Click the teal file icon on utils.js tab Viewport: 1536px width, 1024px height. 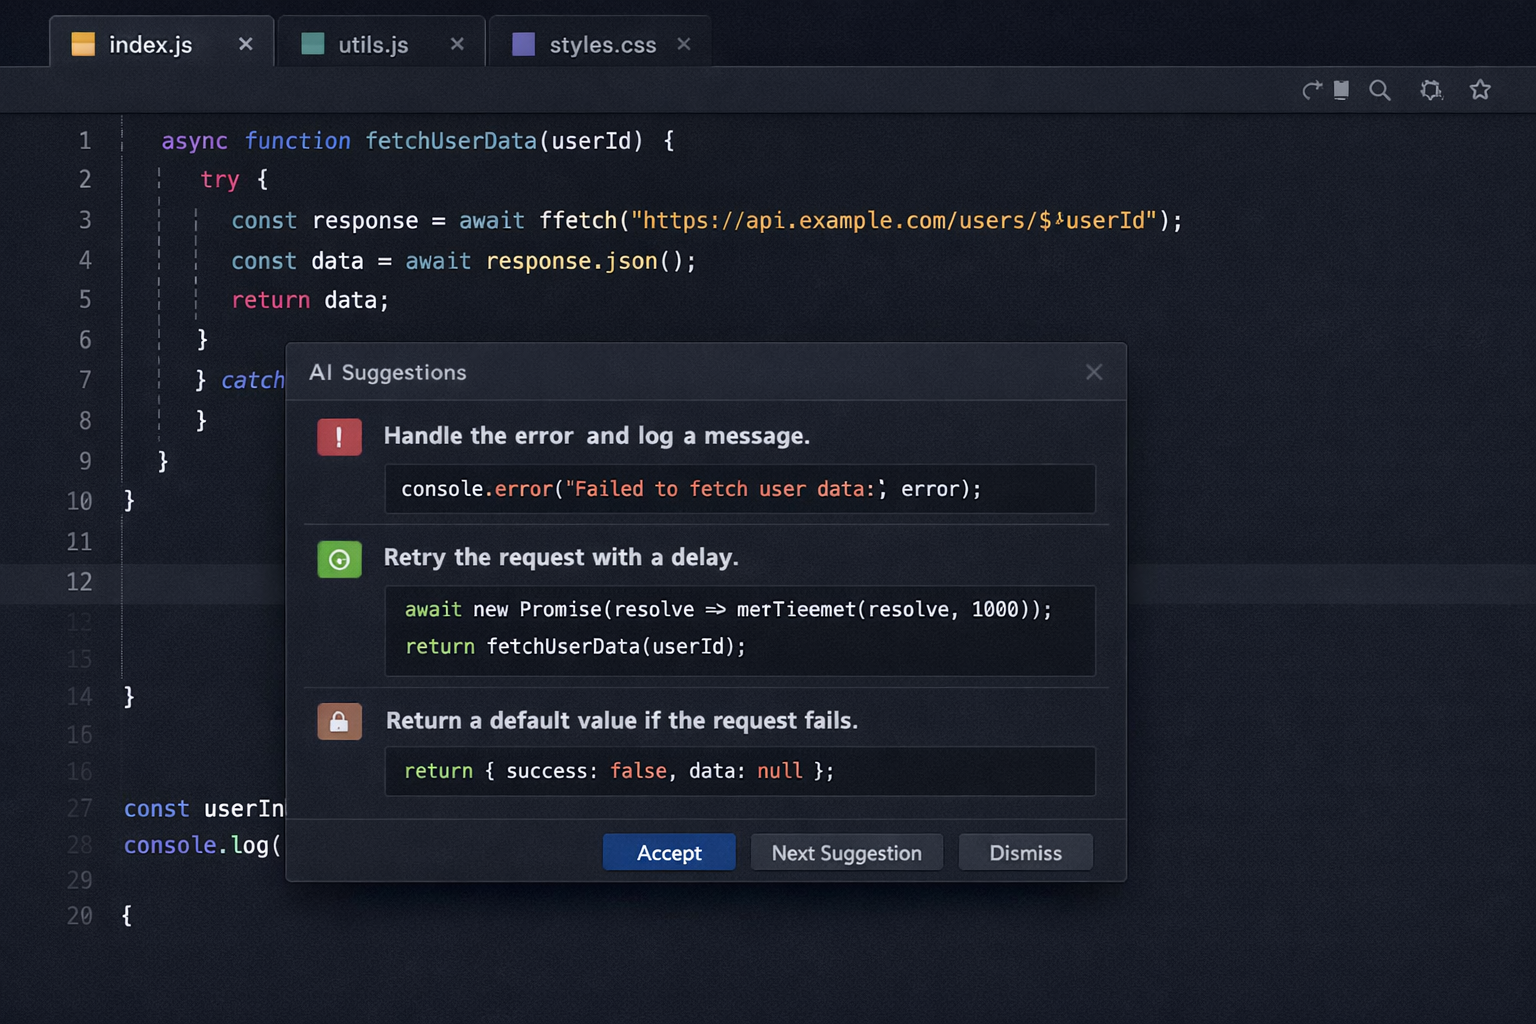point(312,44)
